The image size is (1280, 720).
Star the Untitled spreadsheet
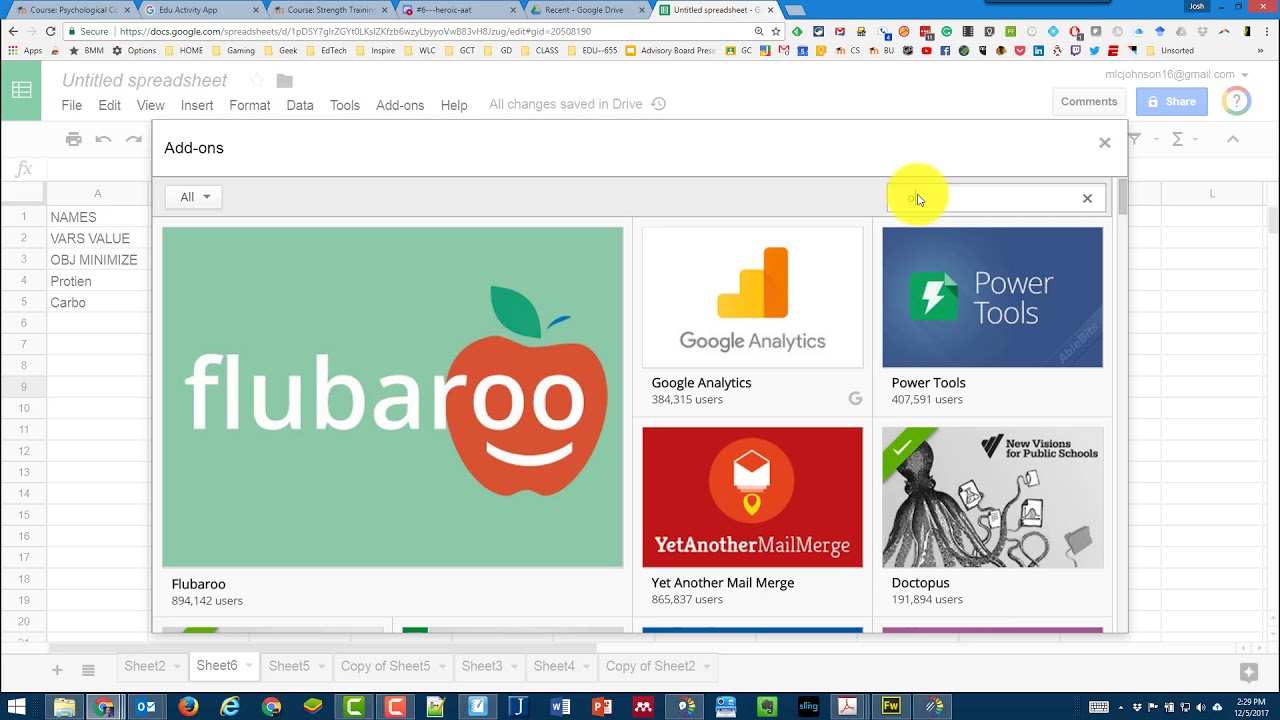pyautogui.click(x=258, y=81)
